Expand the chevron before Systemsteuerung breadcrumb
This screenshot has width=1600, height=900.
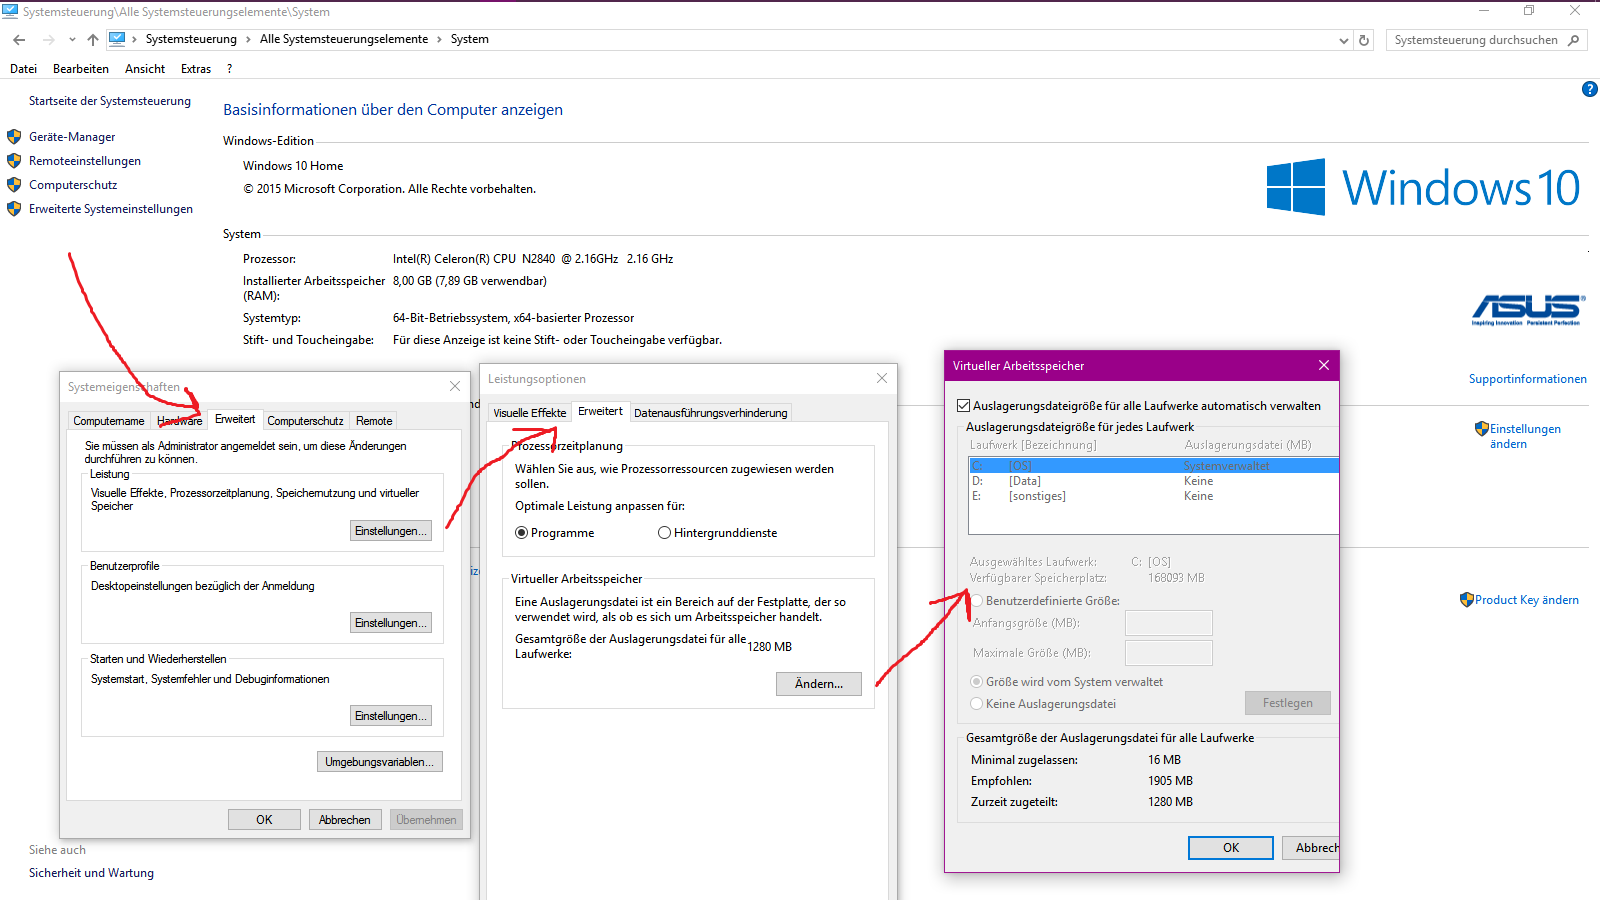point(134,39)
